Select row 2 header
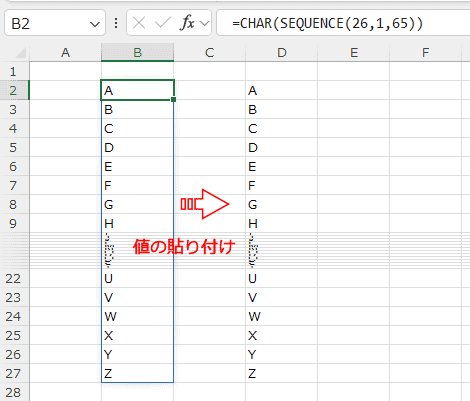 (15, 90)
